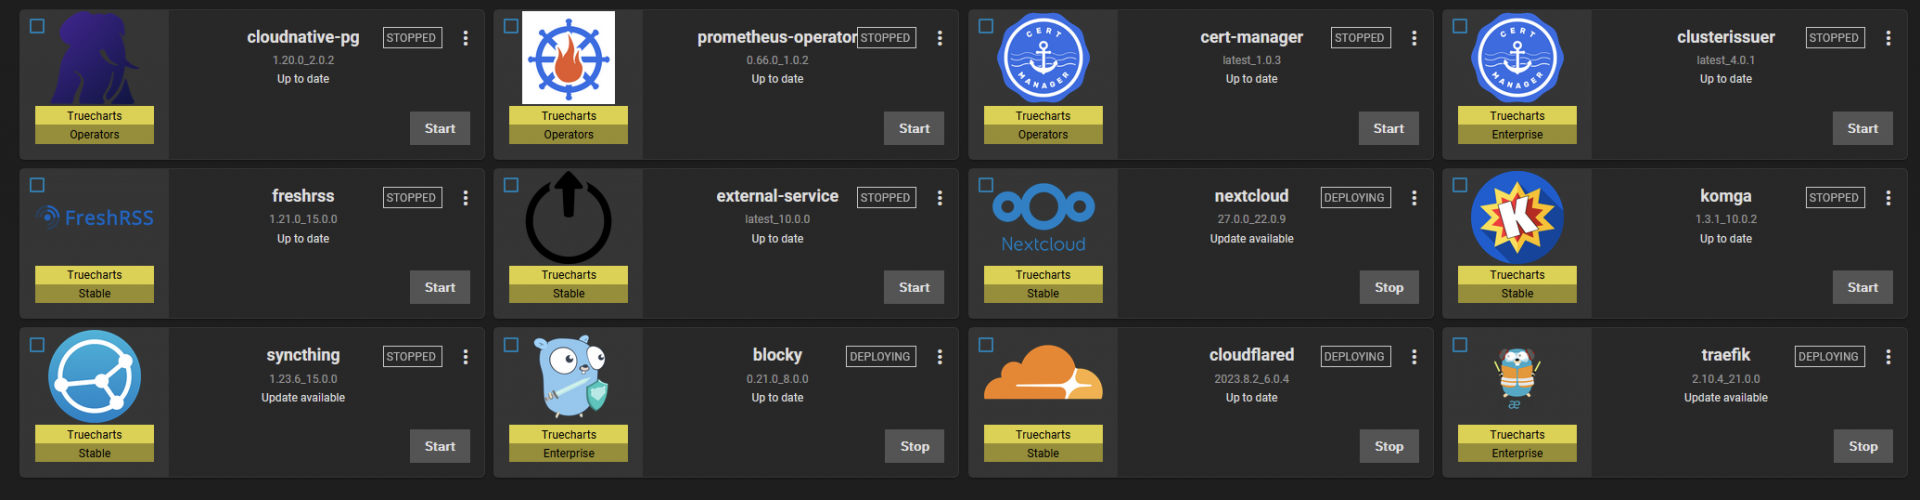Click nextcloud version 27.0.0_22.0.9
This screenshot has height=500, width=1920.
(1251, 220)
